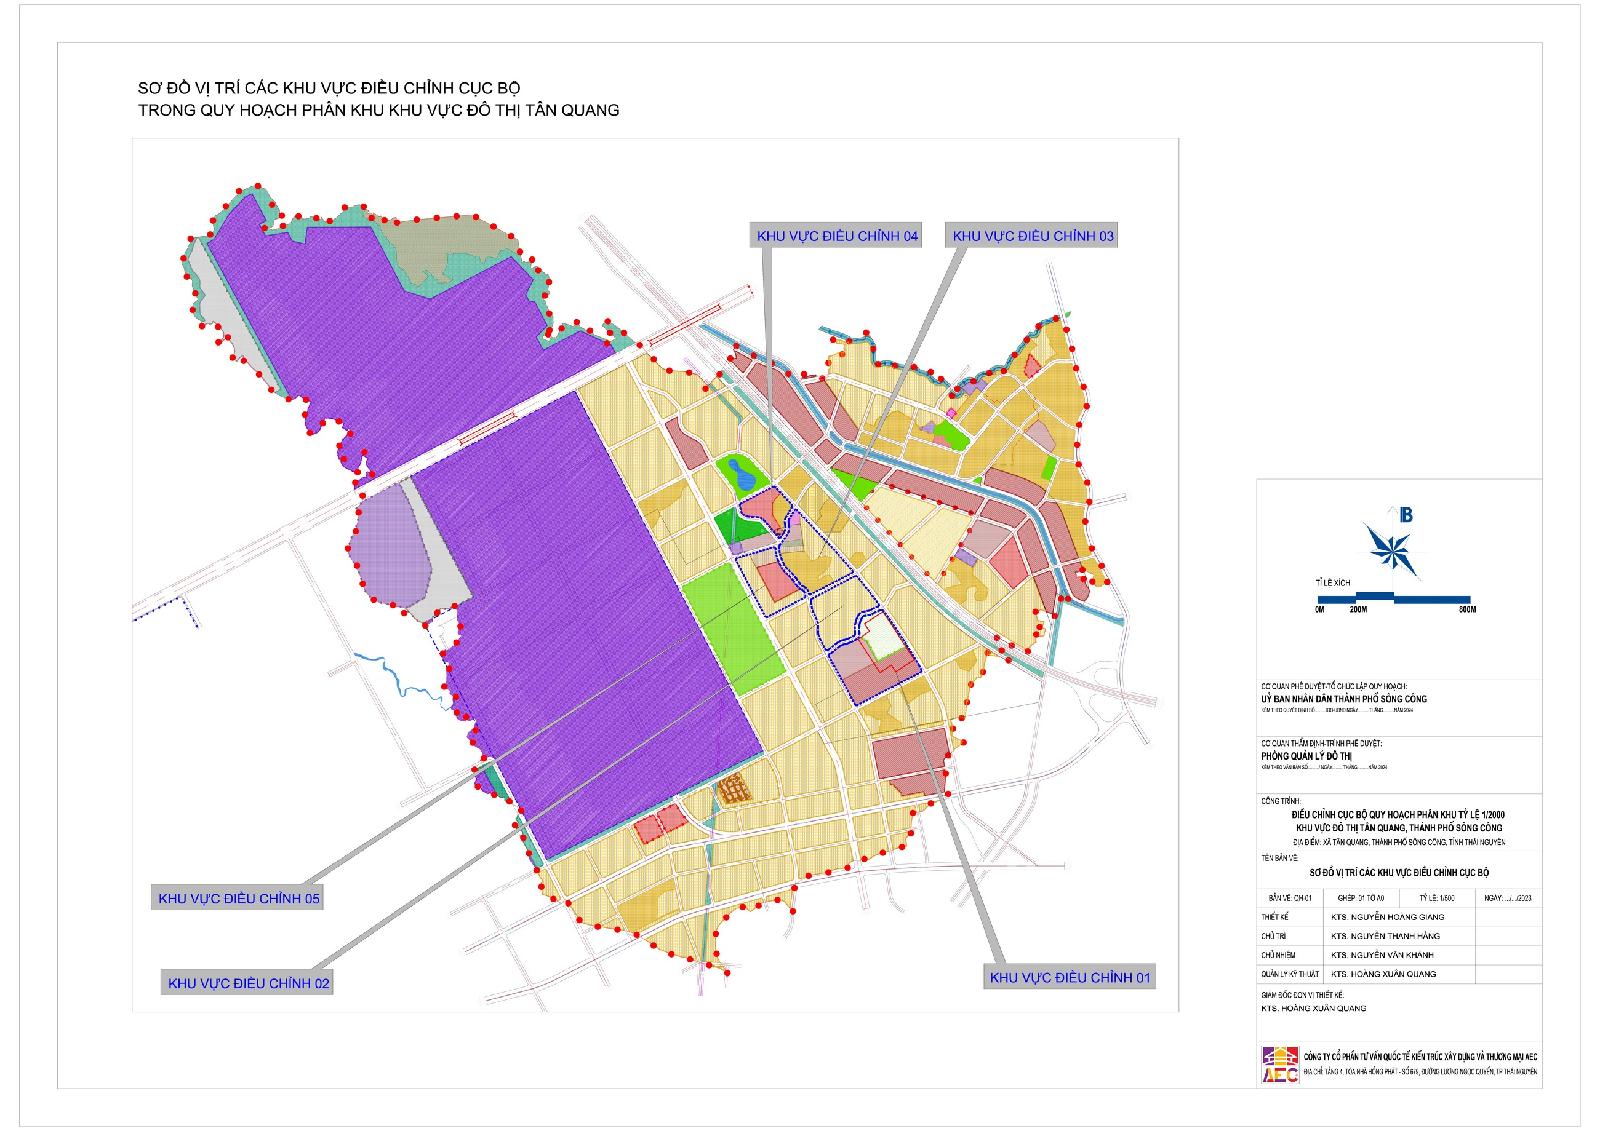Click the ỦY BAN NHÂN DÂN THÀNH PHỐ SÔNG CÔNG text
Viewport: 1600px width, 1131px height.
tap(1344, 698)
